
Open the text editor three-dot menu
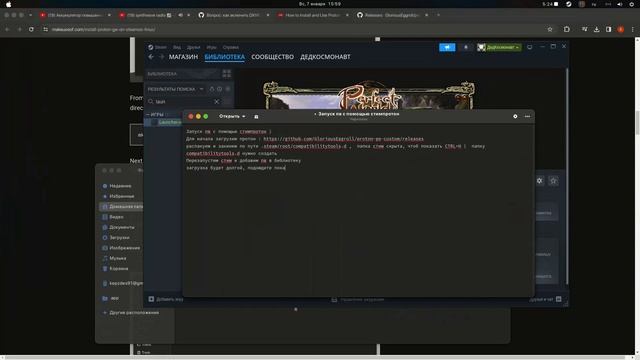(x=527, y=116)
